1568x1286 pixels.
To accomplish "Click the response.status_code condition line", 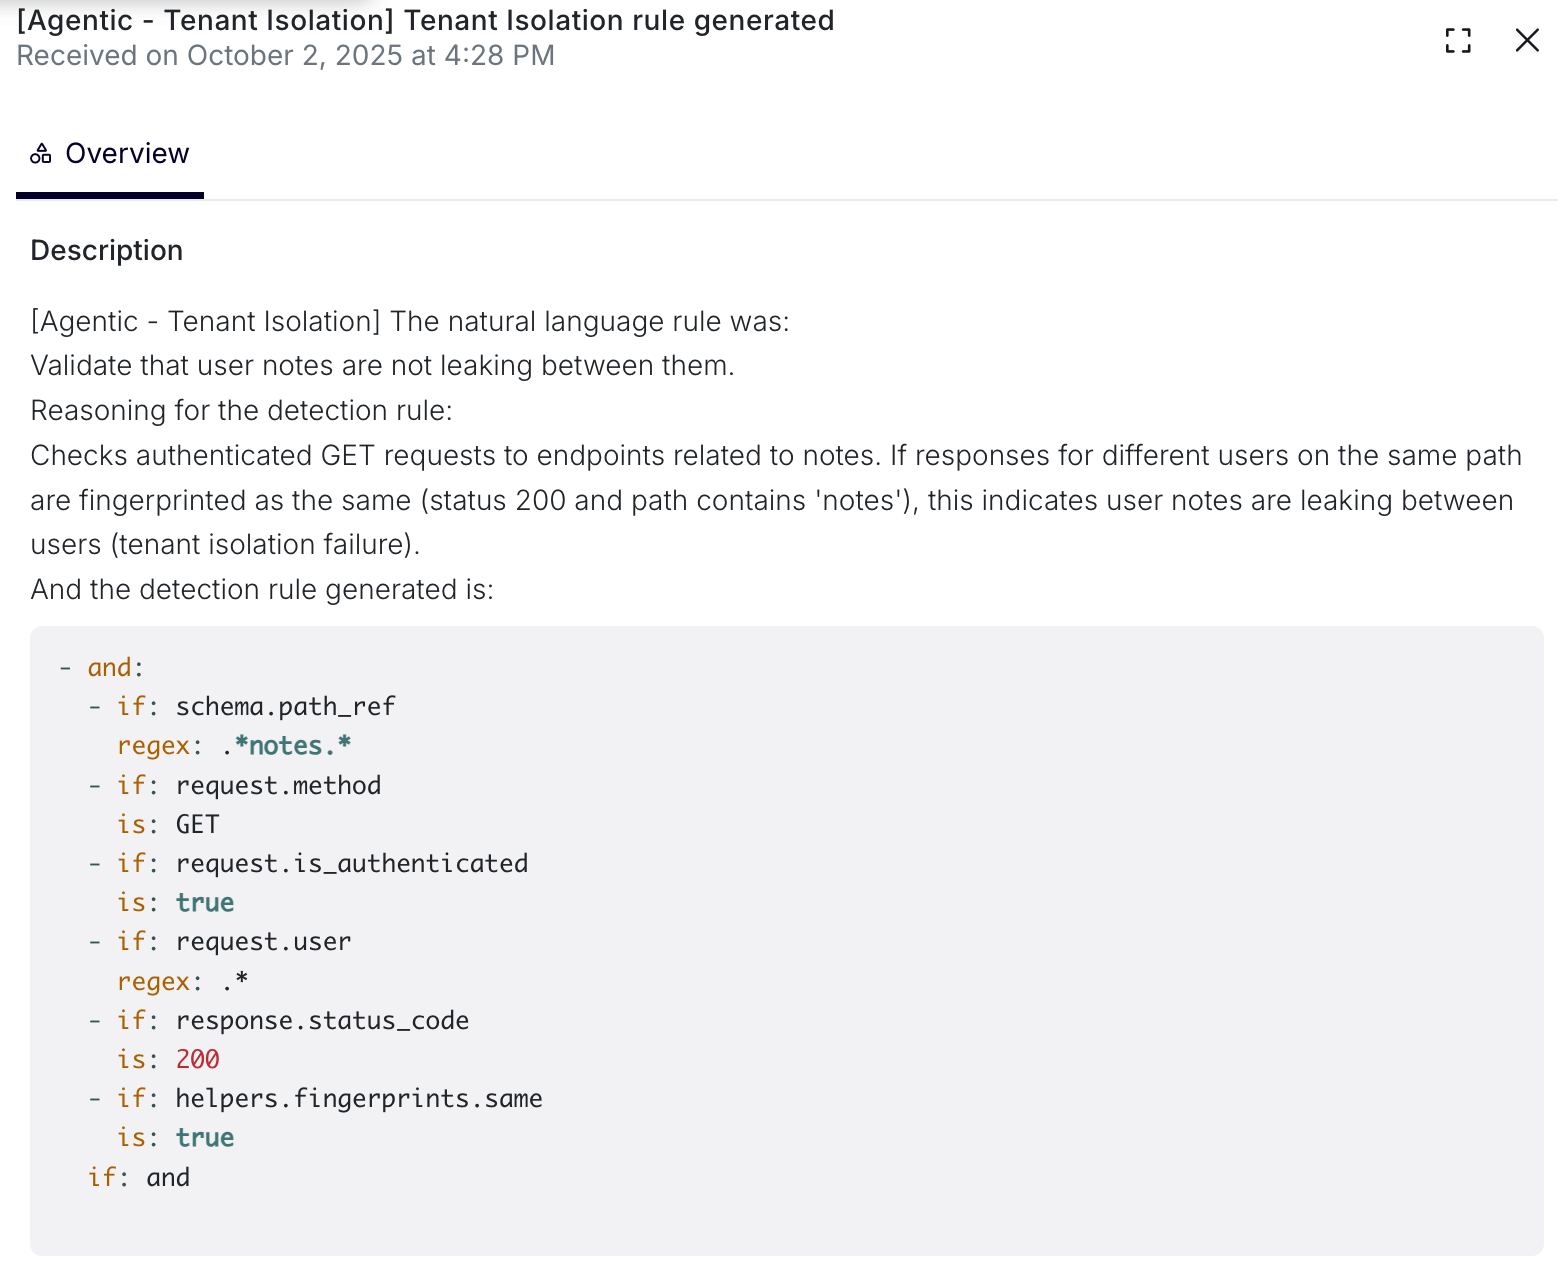I will click(322, 1021).
